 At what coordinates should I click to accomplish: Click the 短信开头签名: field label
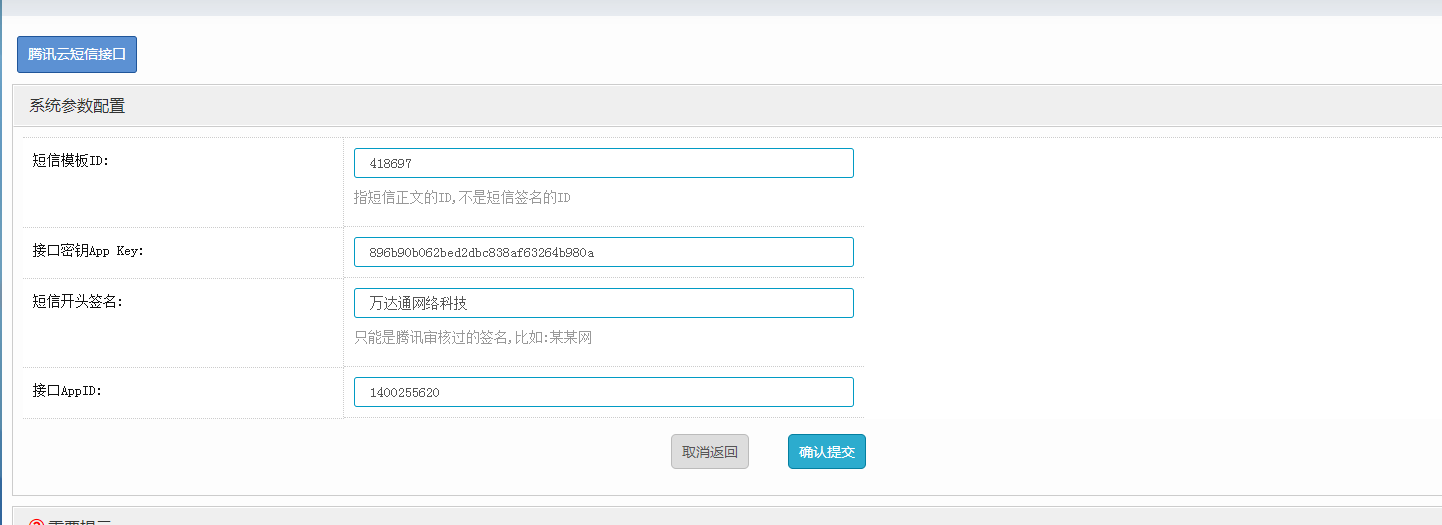click(77, 301)
